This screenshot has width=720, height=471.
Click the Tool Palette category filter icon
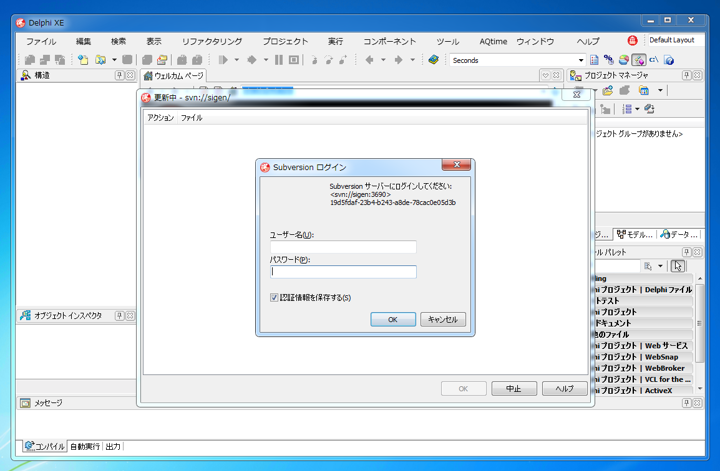coord(648,266)
